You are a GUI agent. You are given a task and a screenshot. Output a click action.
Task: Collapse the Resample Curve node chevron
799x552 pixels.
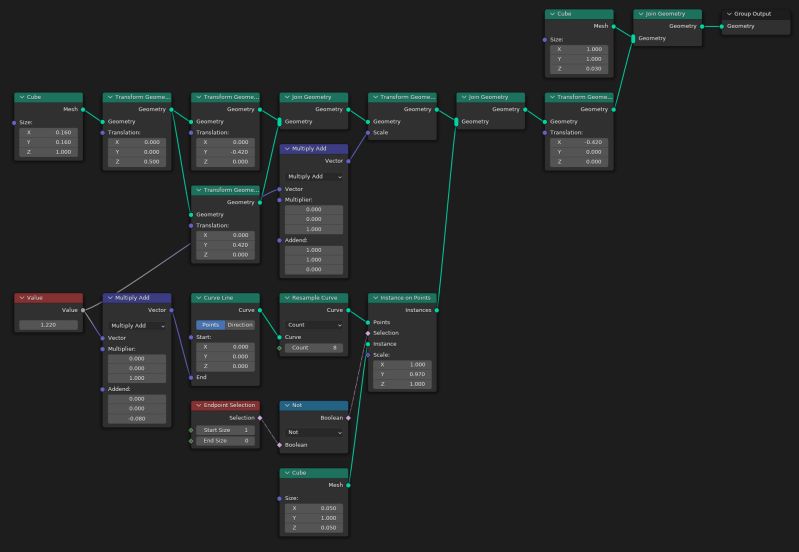287,298
